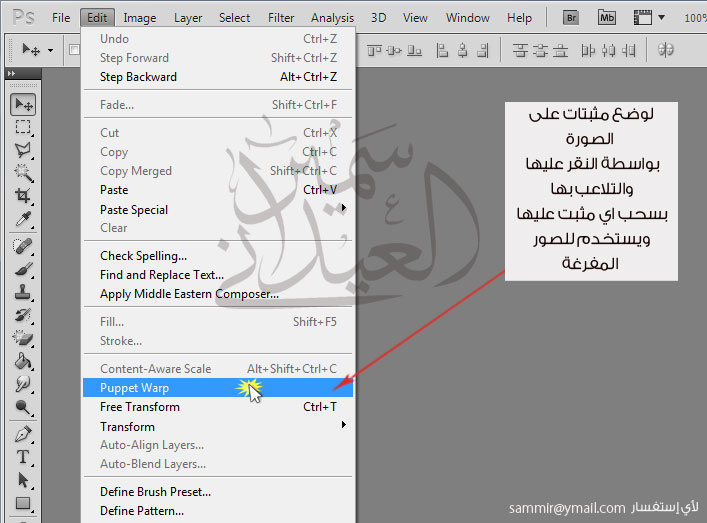The height and width of the screenshot is (523, 707).
Task: Select the Rectangle shape tool
Action: point(23,503)
